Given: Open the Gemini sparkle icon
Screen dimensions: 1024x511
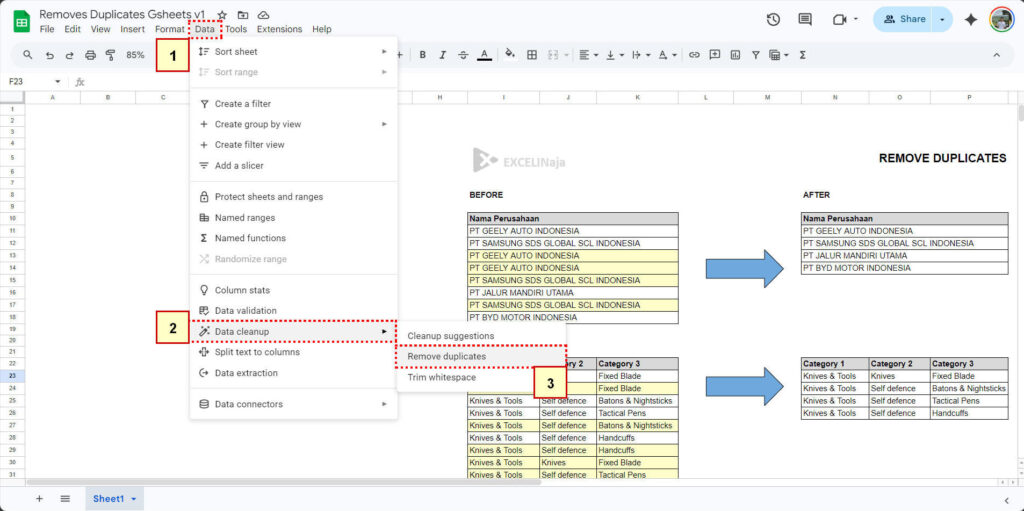Looking at the screenshot, I should click(971, 20).
